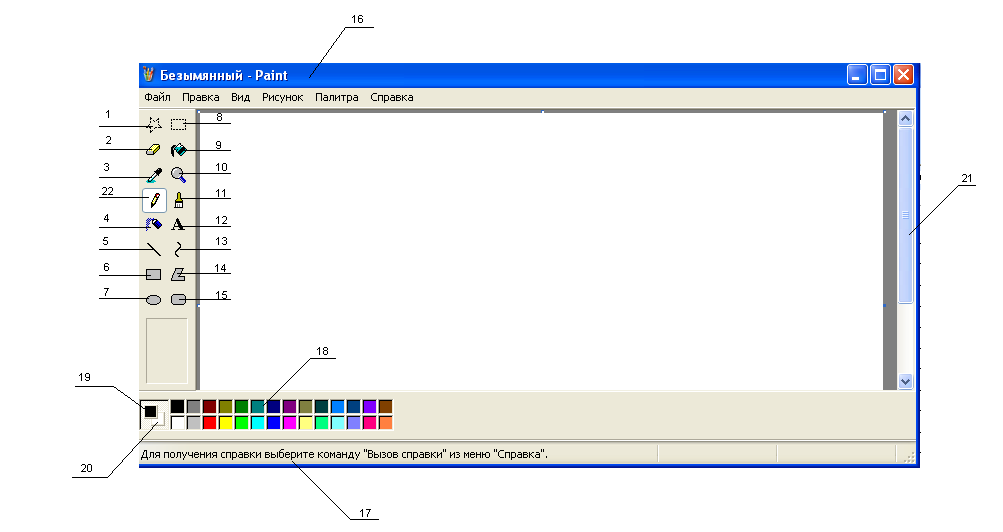
Task: Select the Curve tool
Action: pyautogui.click(x=178, y=249)
